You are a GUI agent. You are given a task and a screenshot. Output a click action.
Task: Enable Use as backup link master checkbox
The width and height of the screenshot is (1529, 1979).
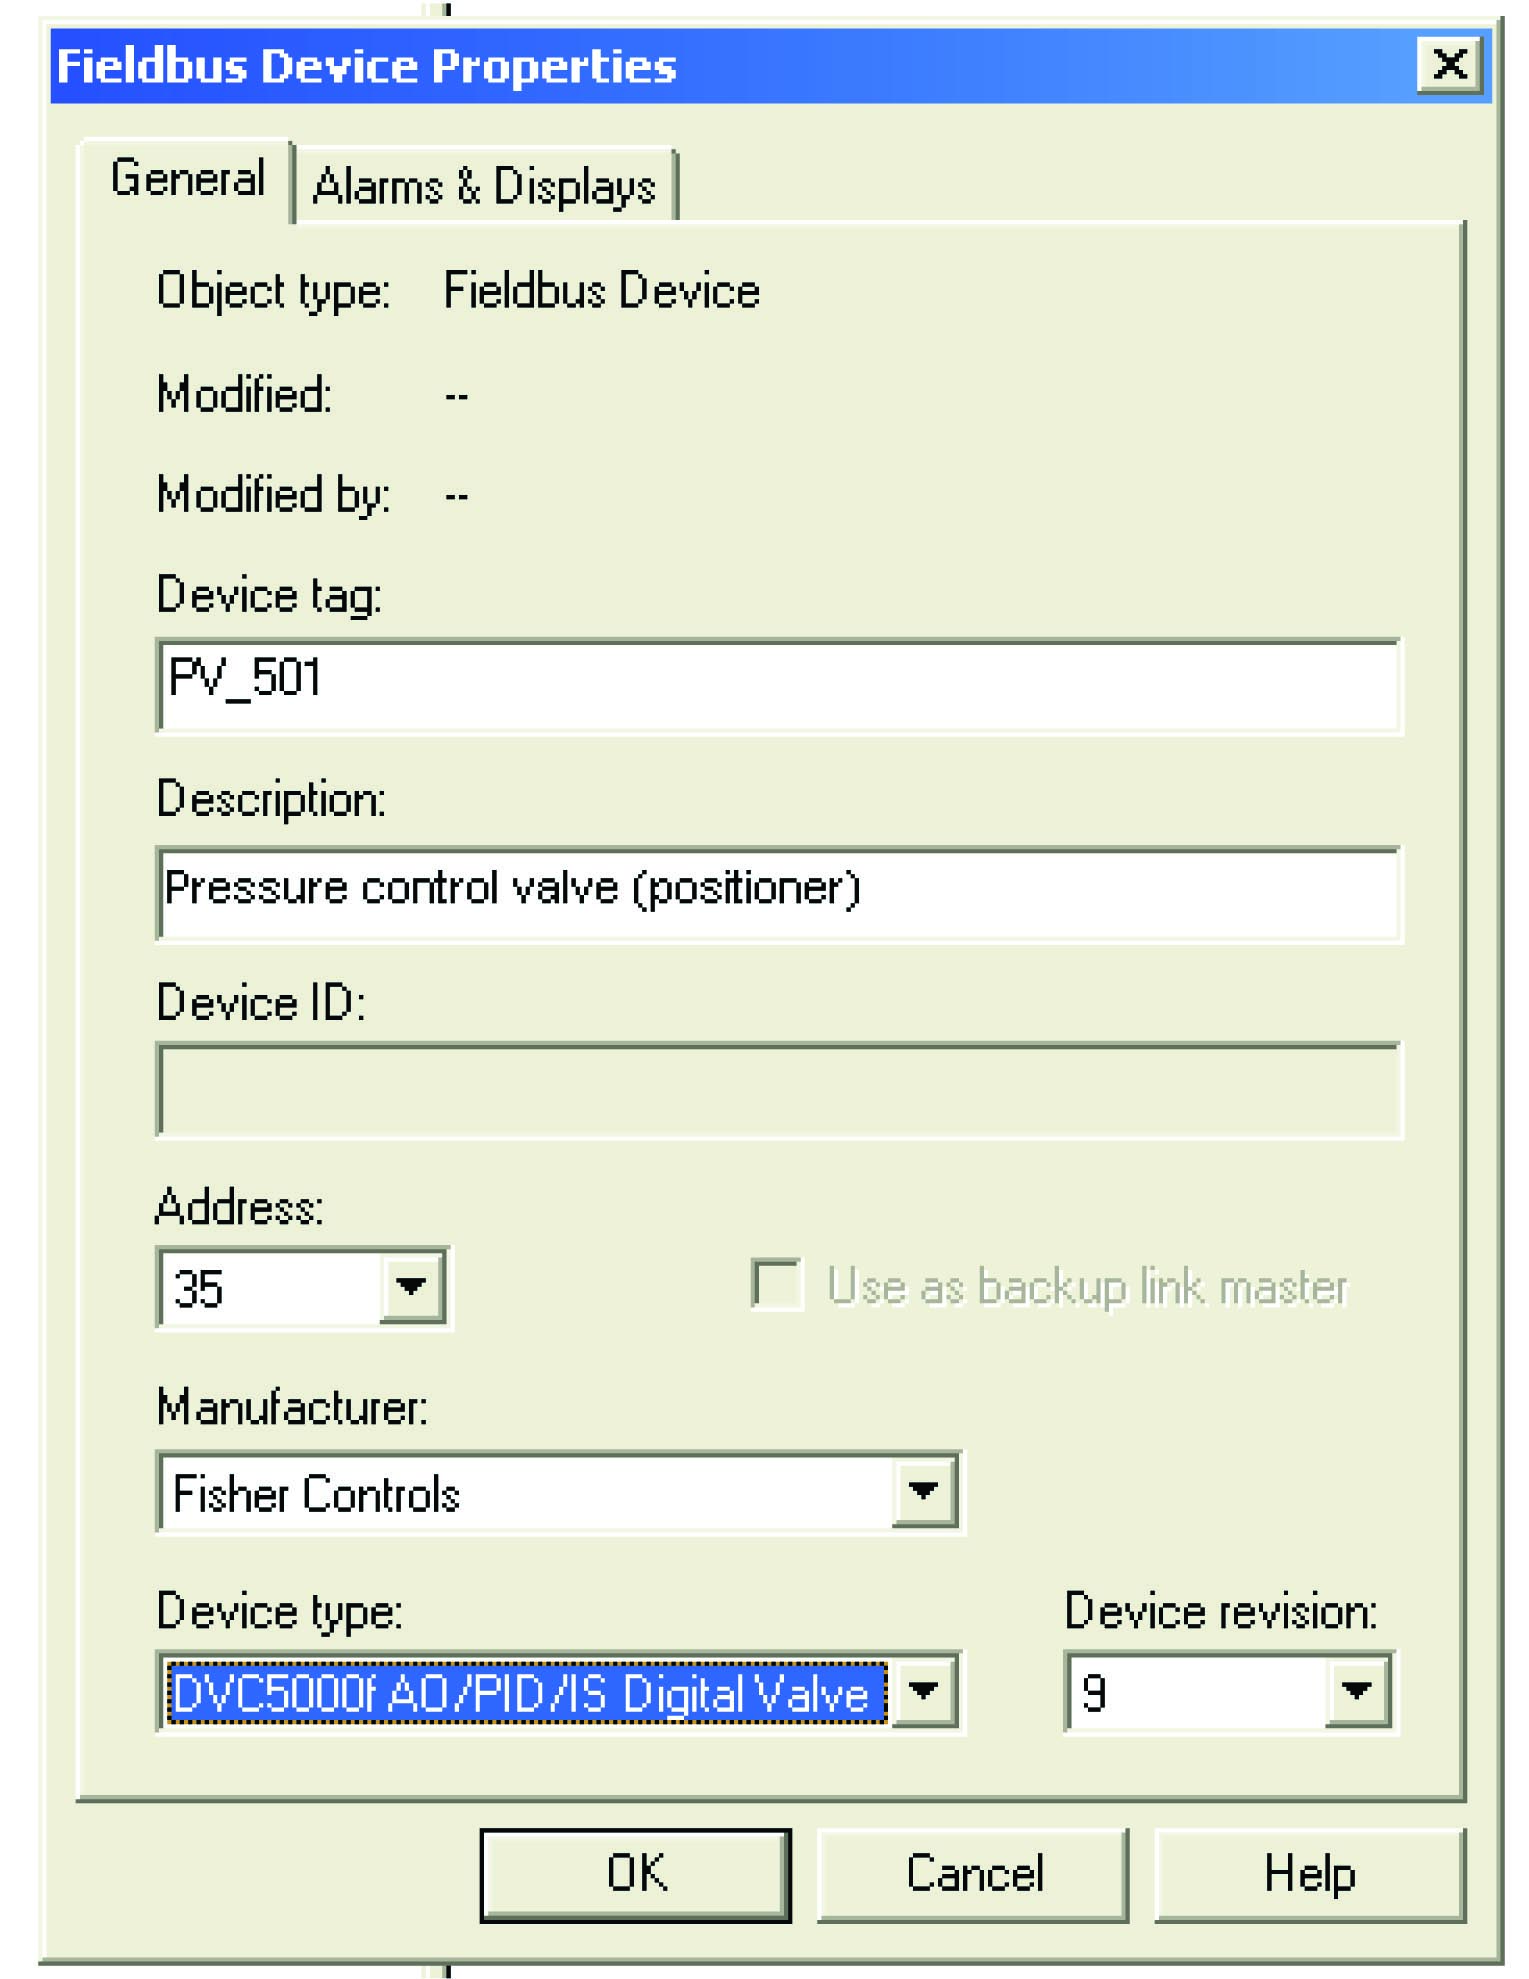coord(777,1284)
